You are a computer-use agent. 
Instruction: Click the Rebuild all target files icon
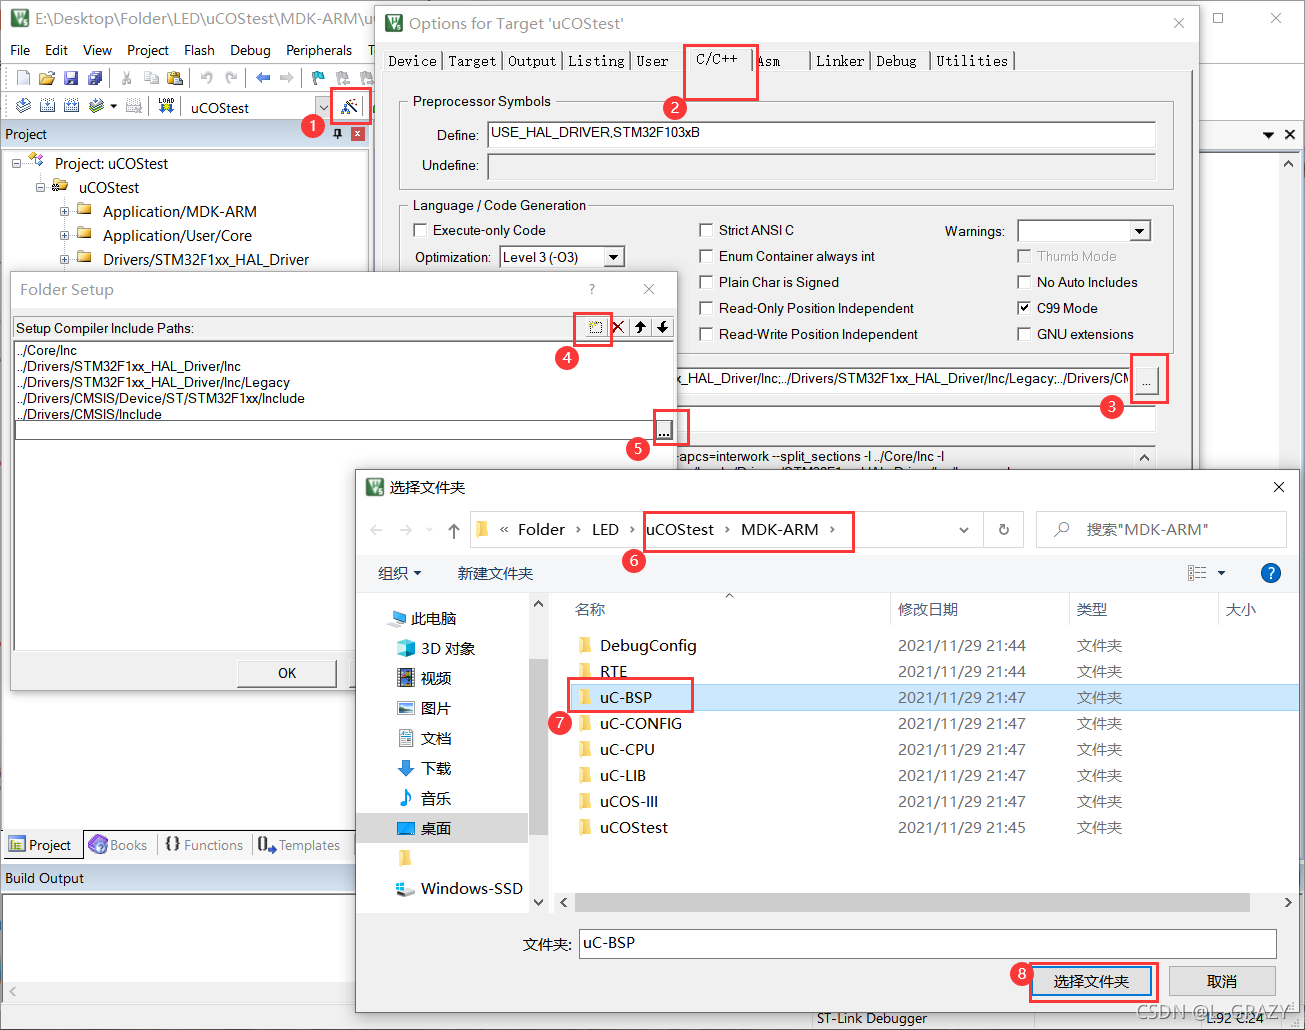72,106
